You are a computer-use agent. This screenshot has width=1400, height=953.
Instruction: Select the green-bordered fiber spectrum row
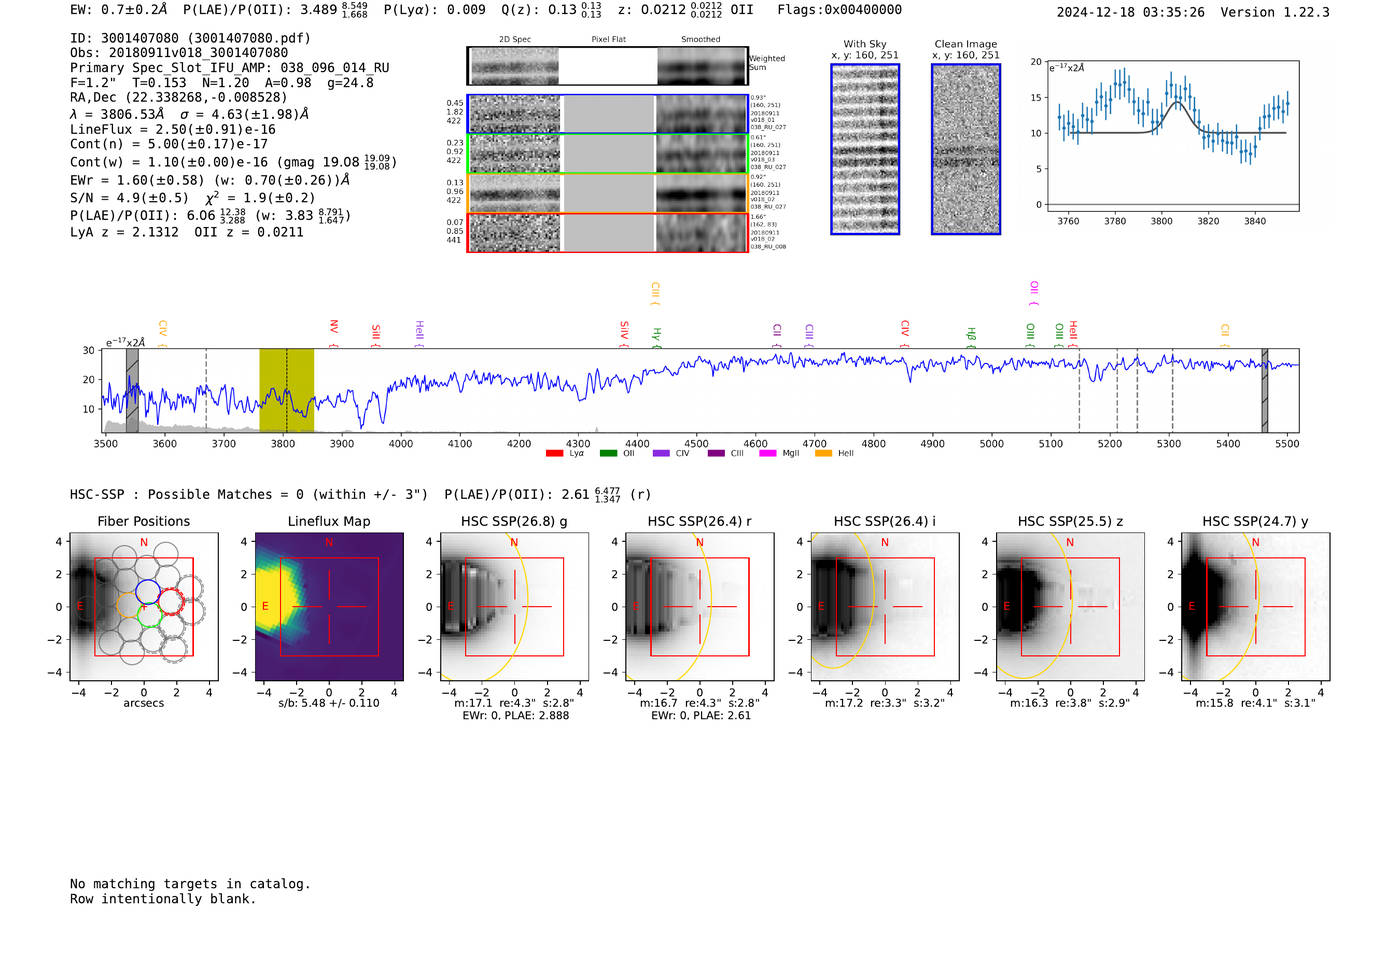(x=608, y=154)
